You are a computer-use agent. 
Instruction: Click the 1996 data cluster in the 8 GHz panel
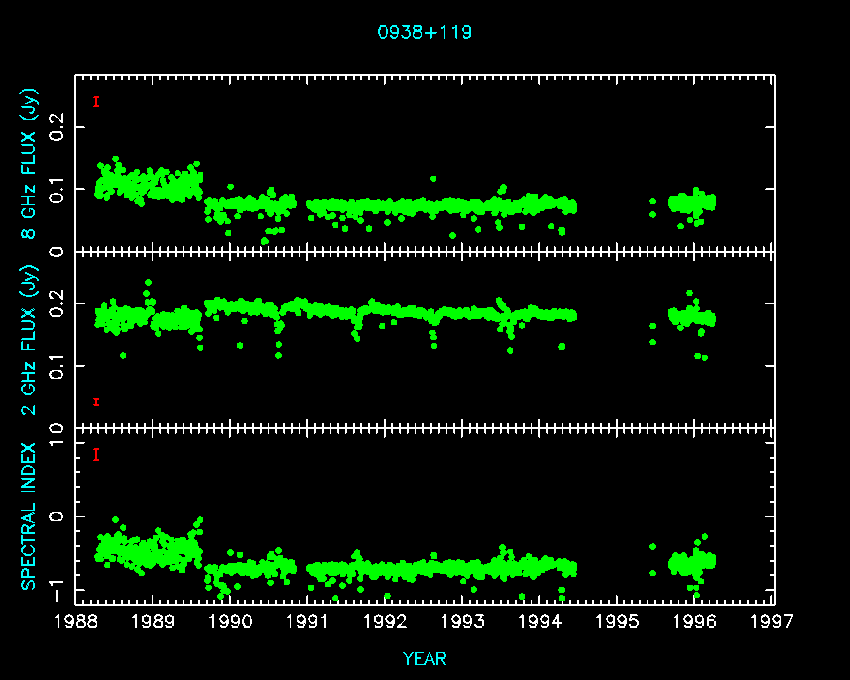pos(692,202)
